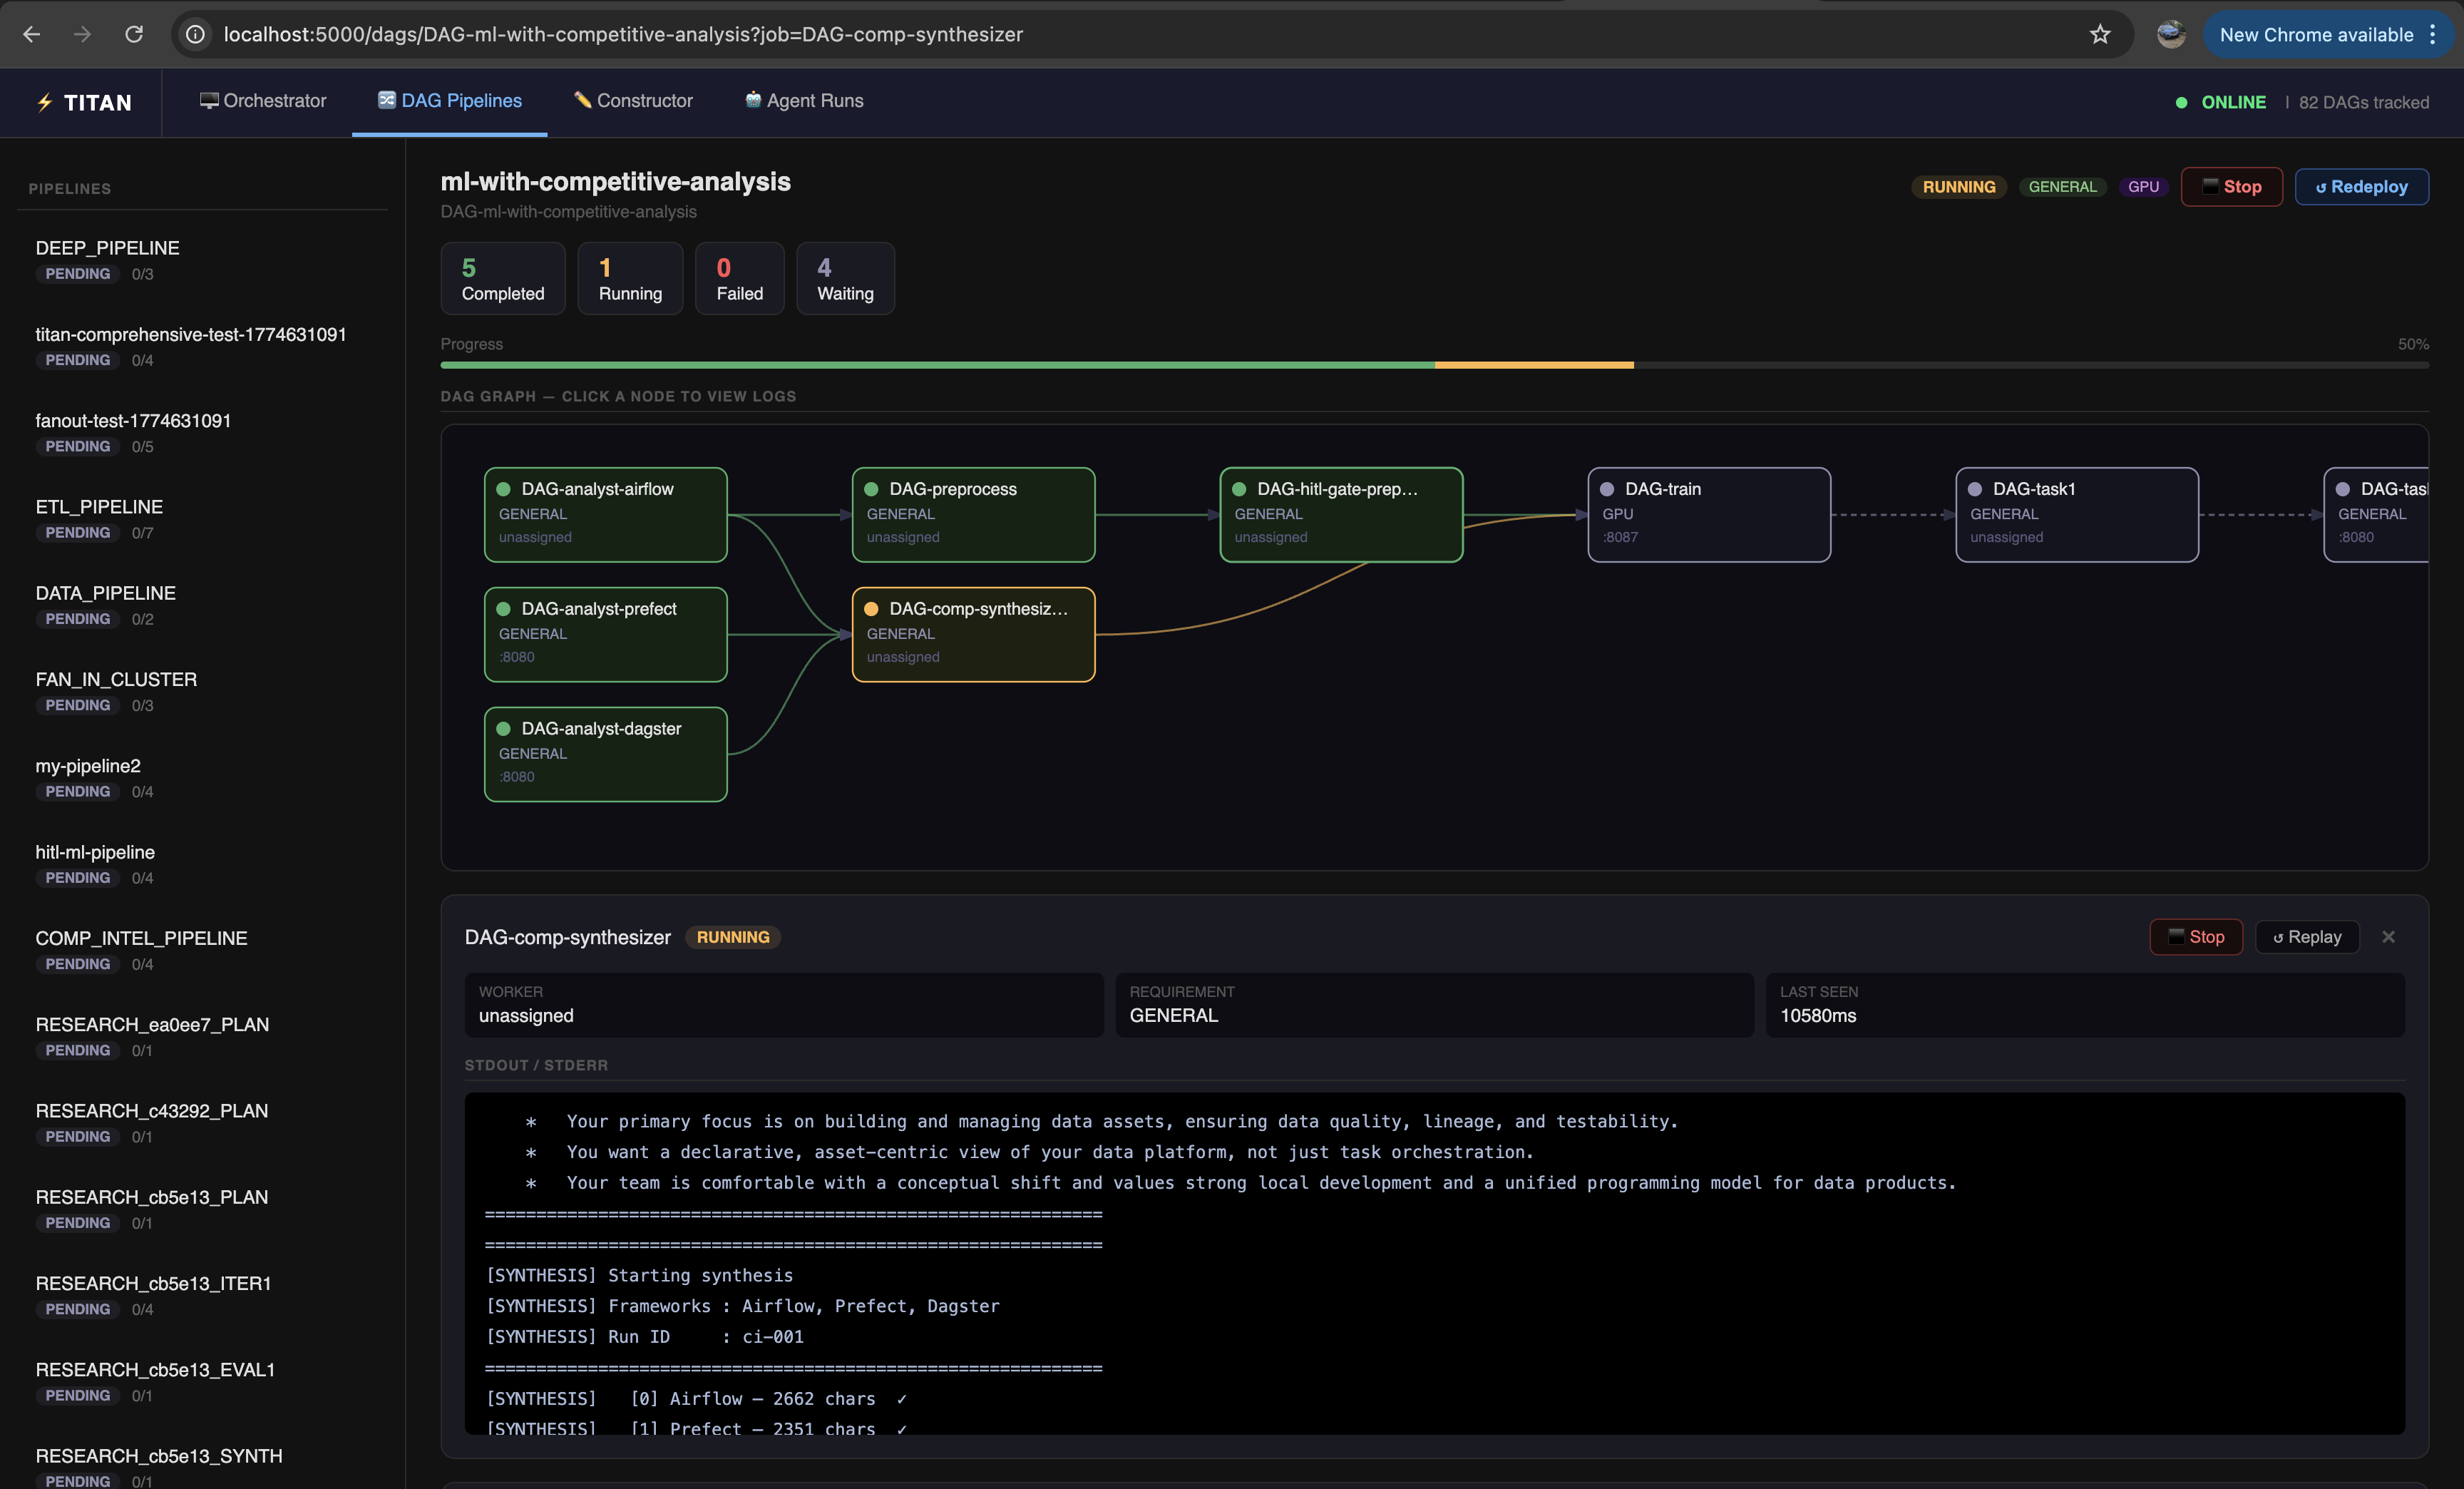2464x1489 pixels.
Task: Click the DAG-hitl-gate-prep node
Action: (x=1341, y=514)
